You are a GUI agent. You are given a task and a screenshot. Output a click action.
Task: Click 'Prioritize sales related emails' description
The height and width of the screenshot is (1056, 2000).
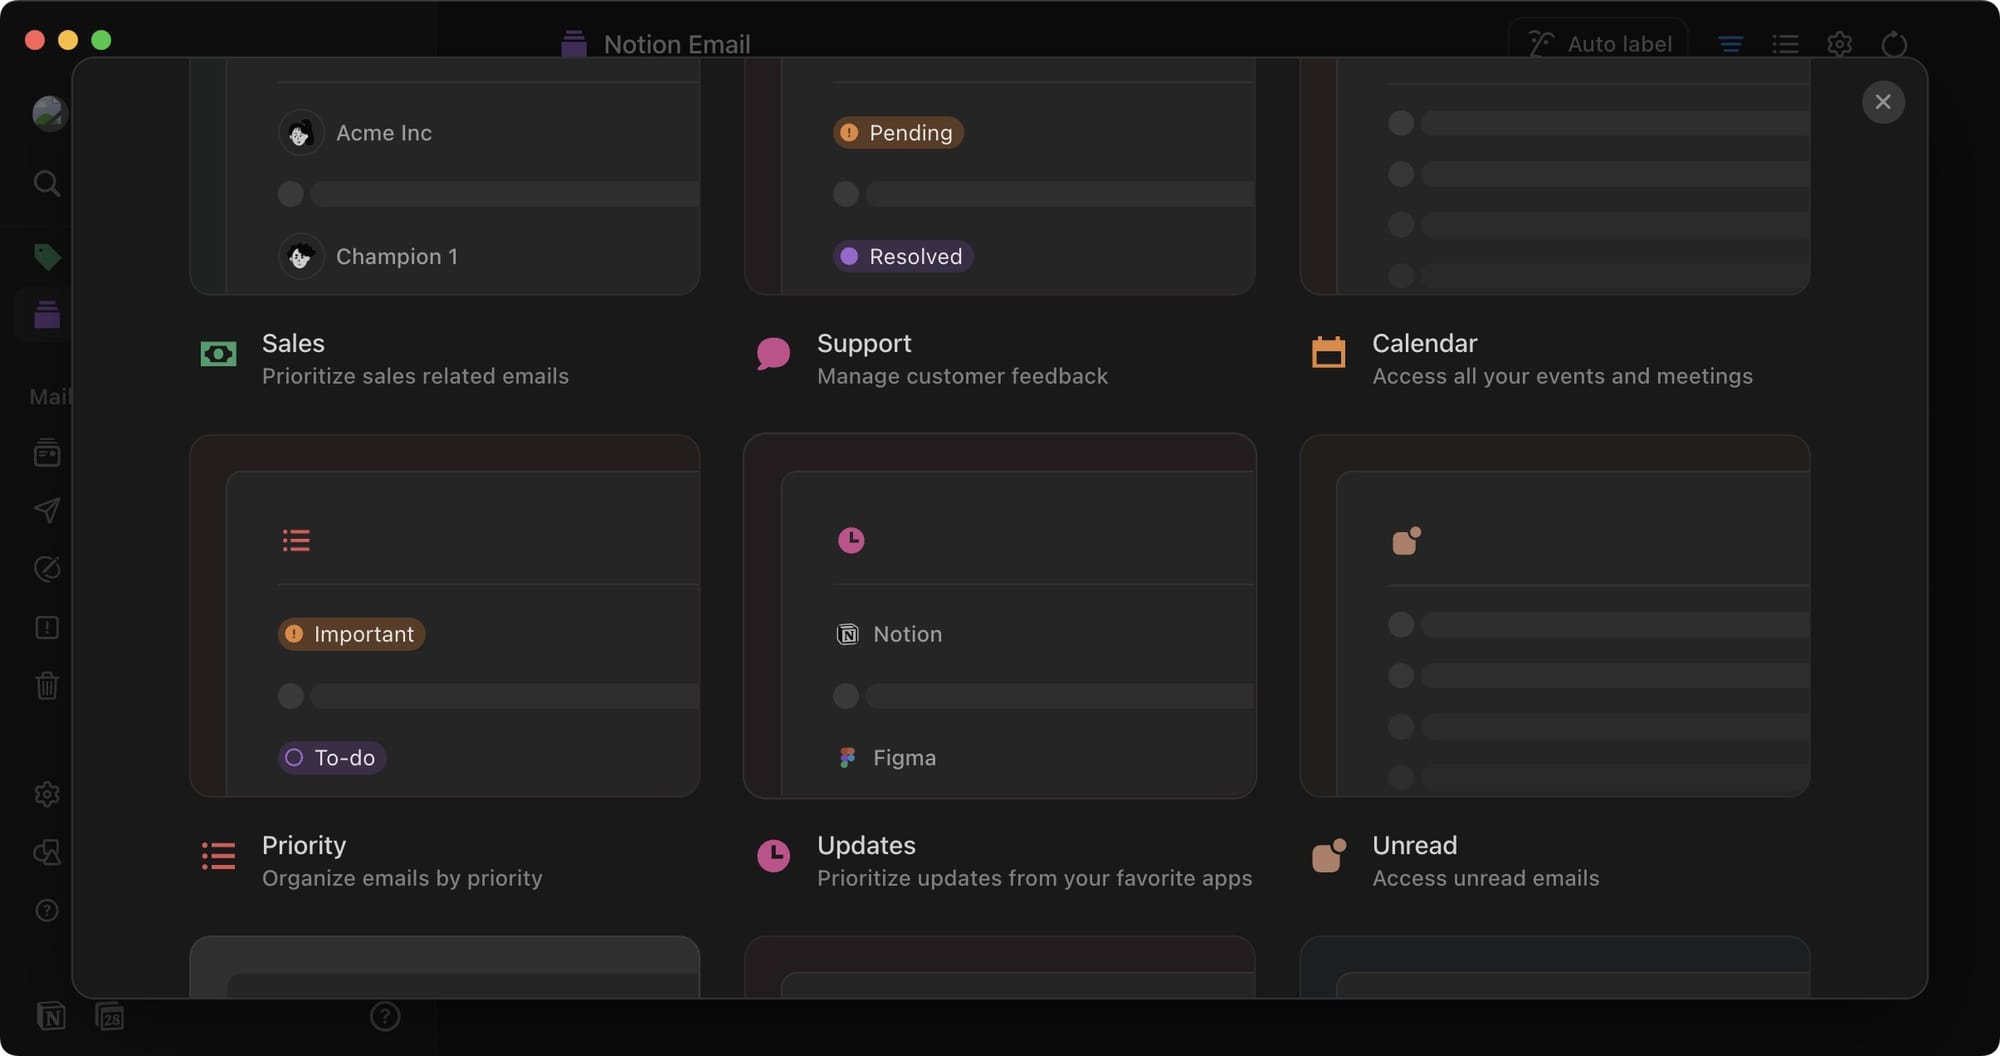415,376
